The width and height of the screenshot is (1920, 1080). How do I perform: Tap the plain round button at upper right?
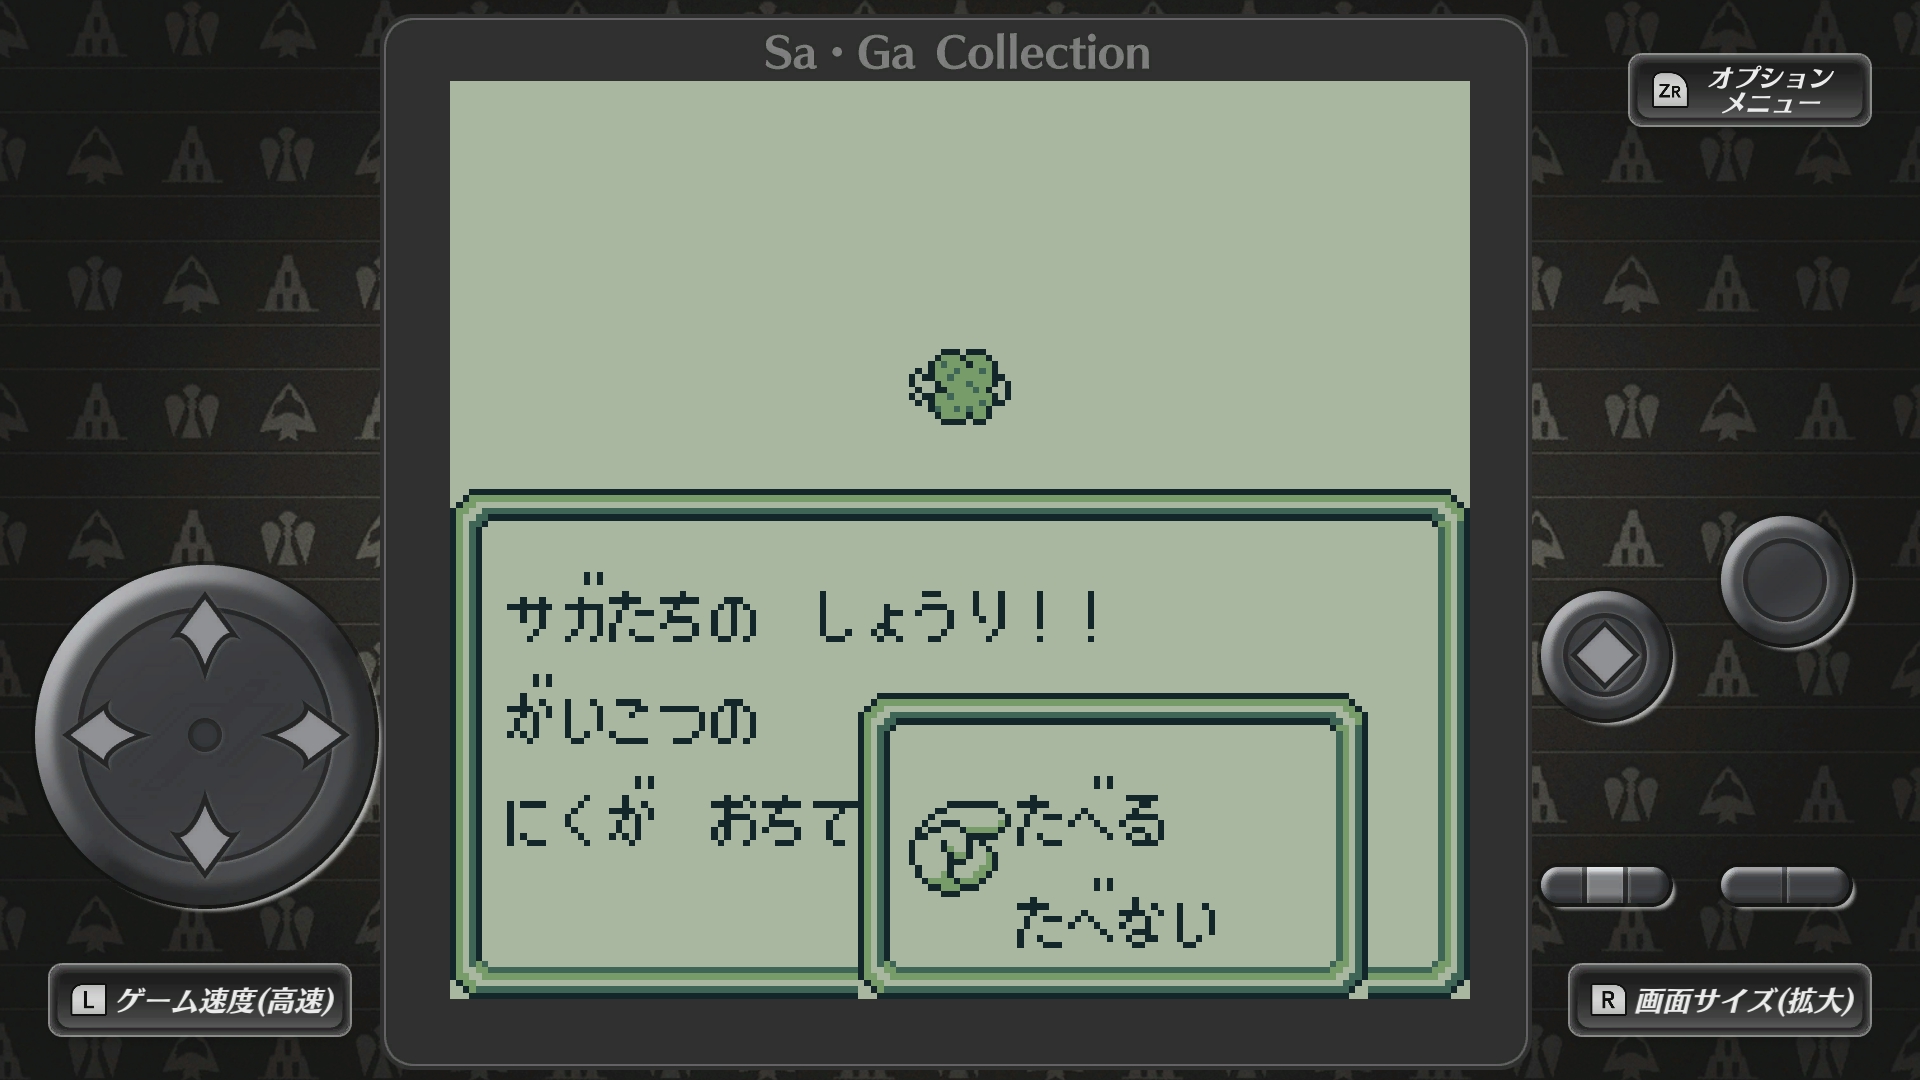tap(1786, 581)
